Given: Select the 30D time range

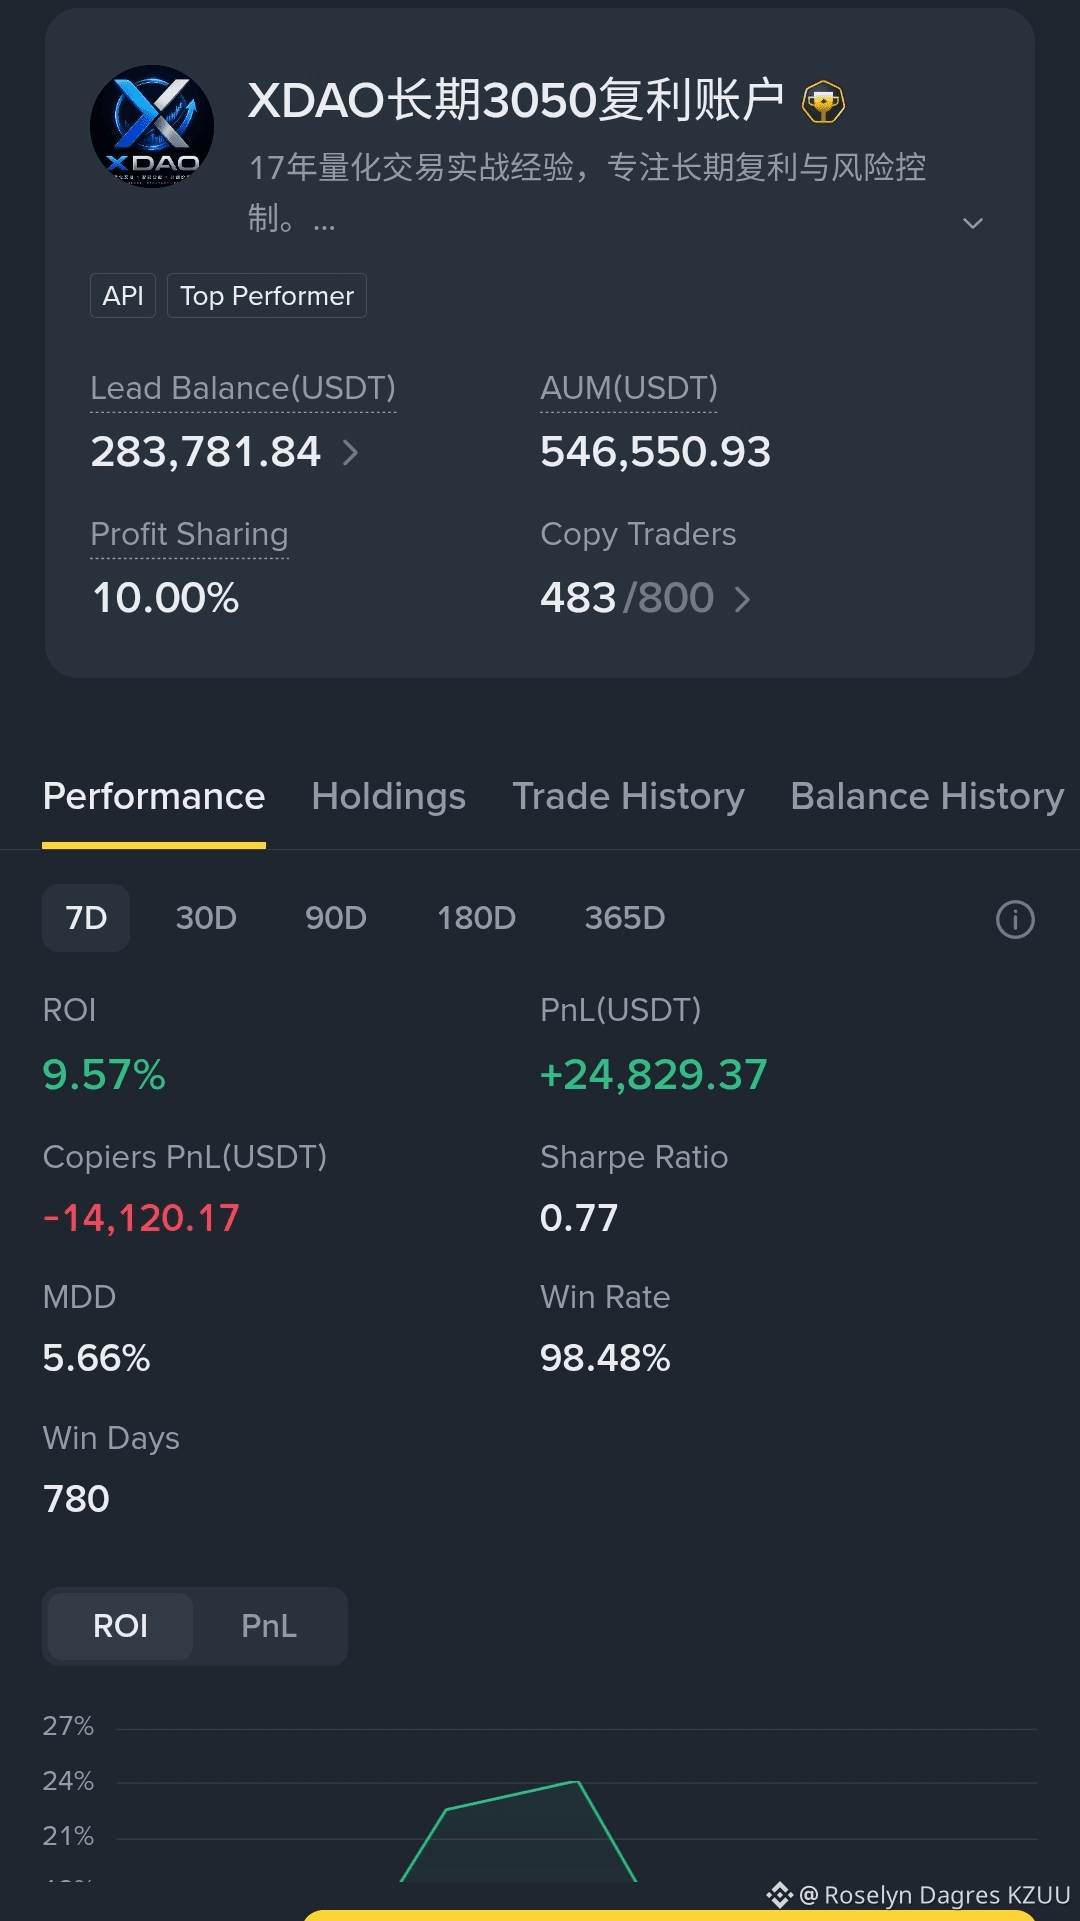Looking at the screenshot, I should pyautogui.click(x=206, y=918).
